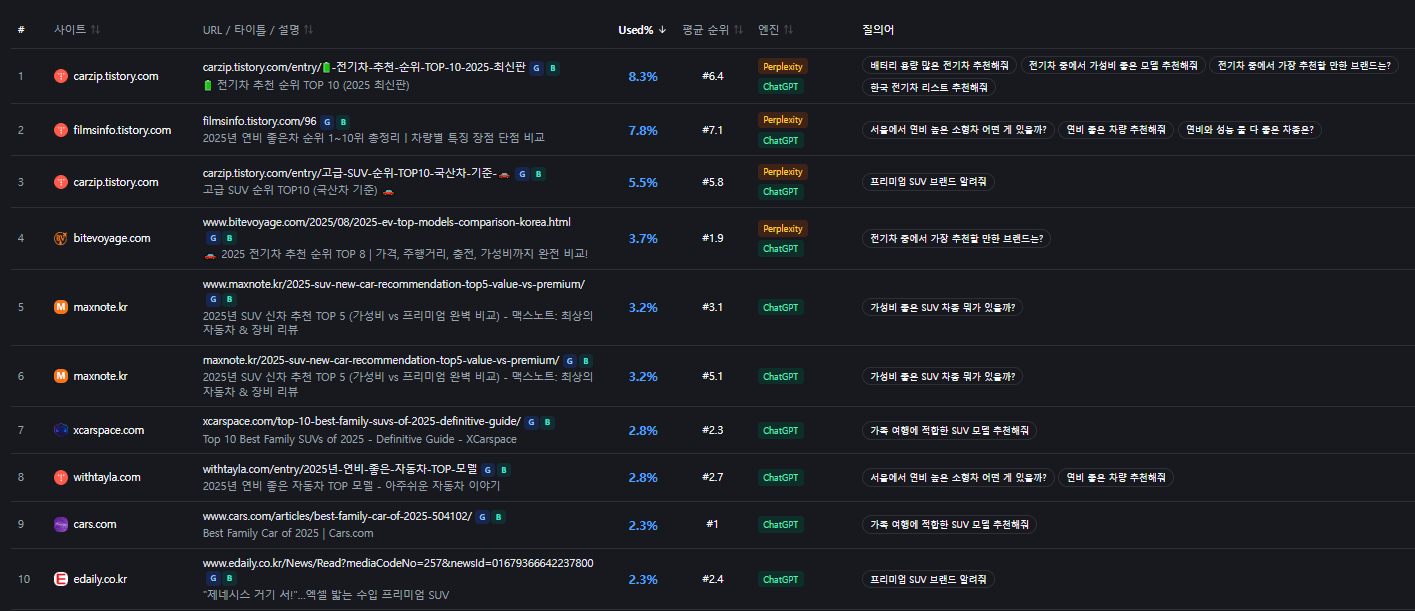1415x611 pixels.
Task: Click the purple cars.com favicon
Action: (61, 524)
